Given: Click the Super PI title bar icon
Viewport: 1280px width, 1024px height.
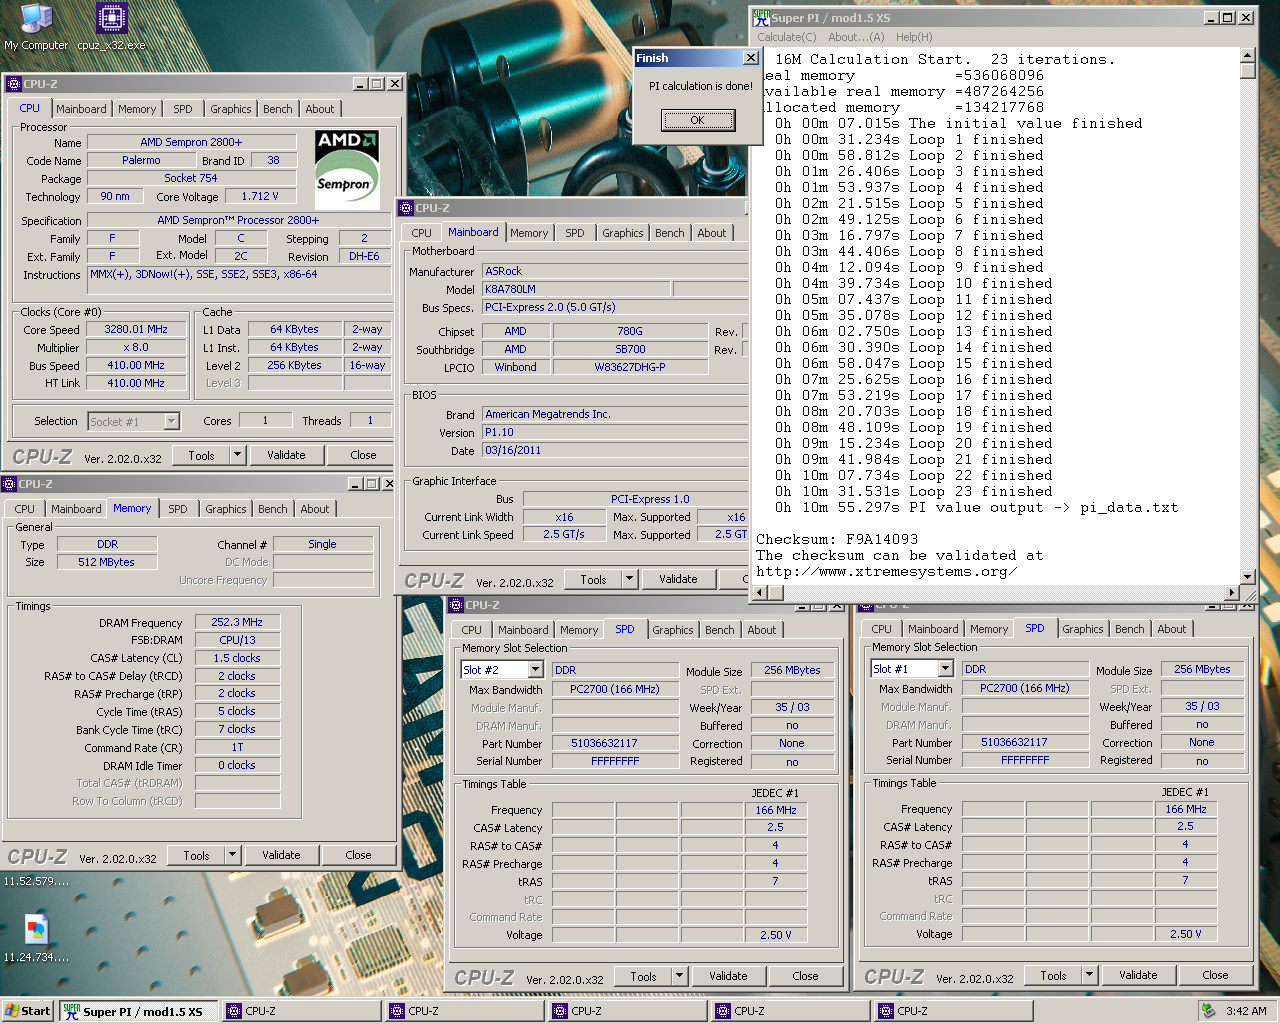Looking at the screenshot, I should (x=762, y=17).
